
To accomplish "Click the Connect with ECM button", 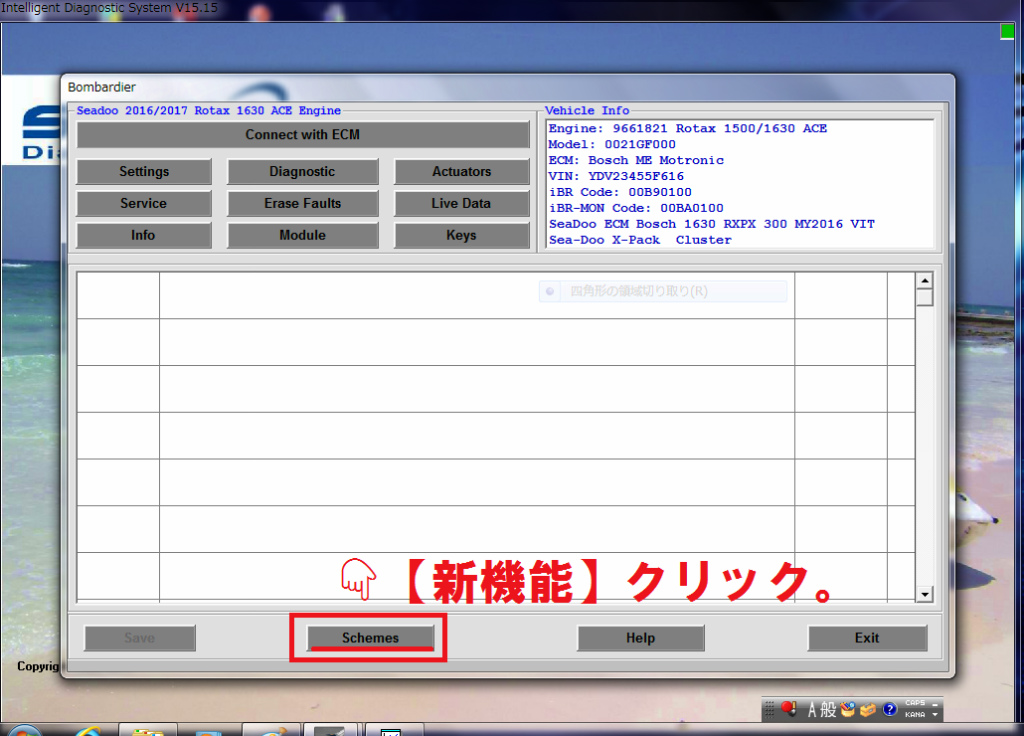I will pyautogui.click(x=303, y=135).
